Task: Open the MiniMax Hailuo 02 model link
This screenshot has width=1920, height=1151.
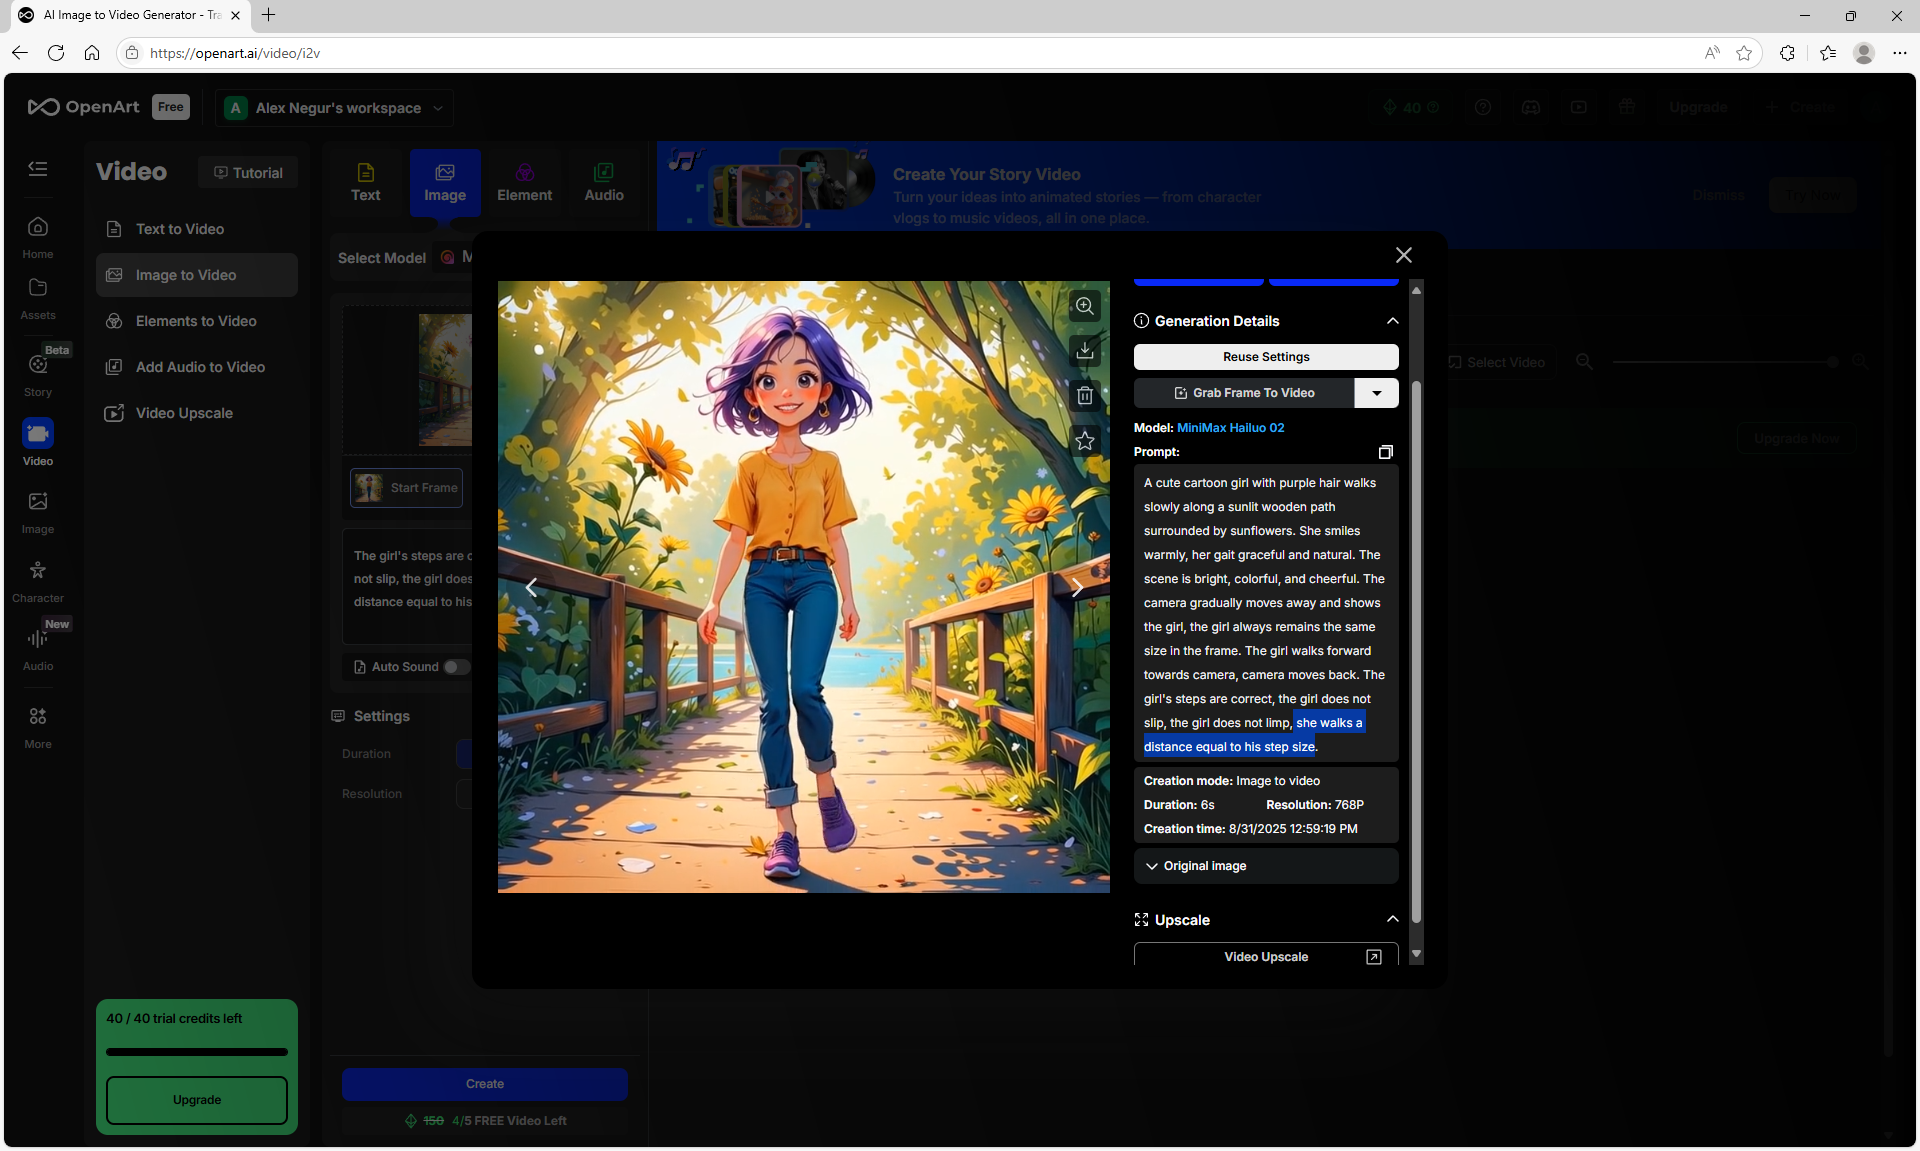Action: 1230,428
